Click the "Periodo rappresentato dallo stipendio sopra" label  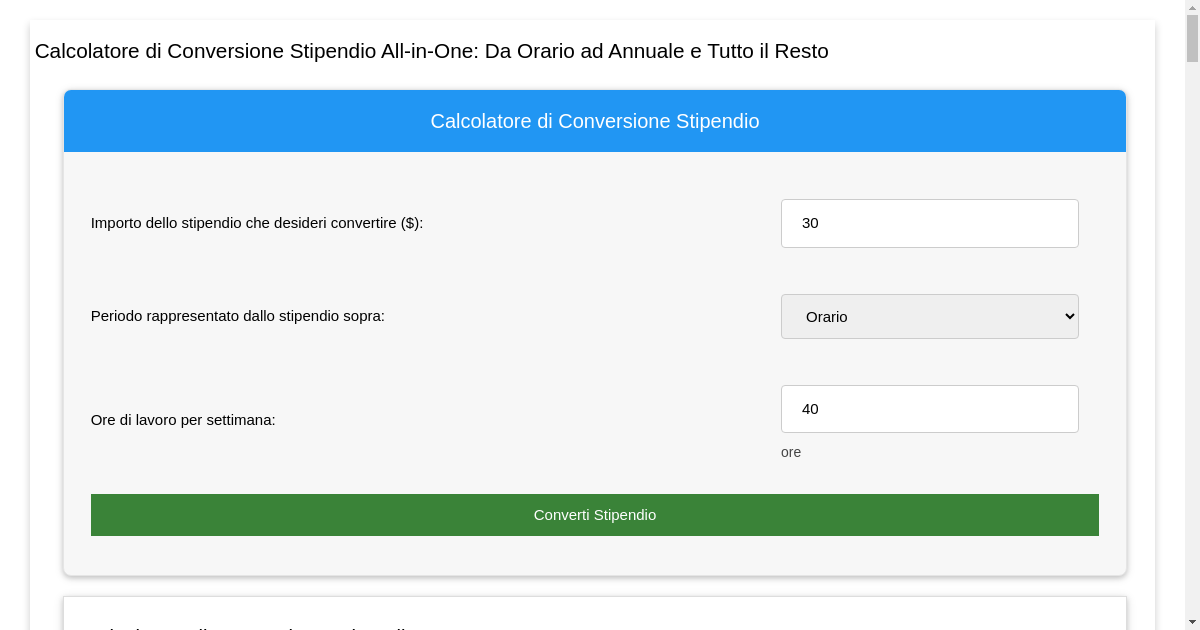point(237,316)
